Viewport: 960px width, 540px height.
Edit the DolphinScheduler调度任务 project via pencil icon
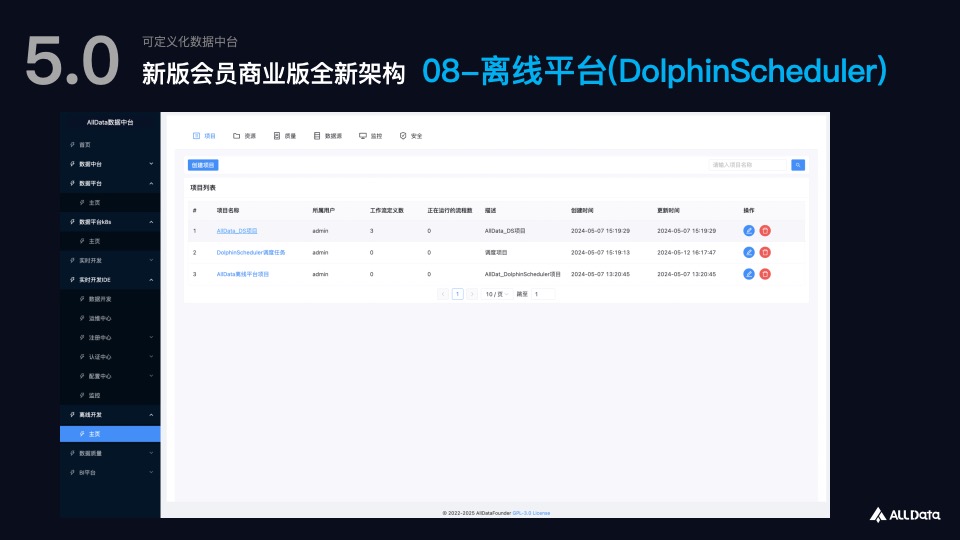[x=748, y=252]
